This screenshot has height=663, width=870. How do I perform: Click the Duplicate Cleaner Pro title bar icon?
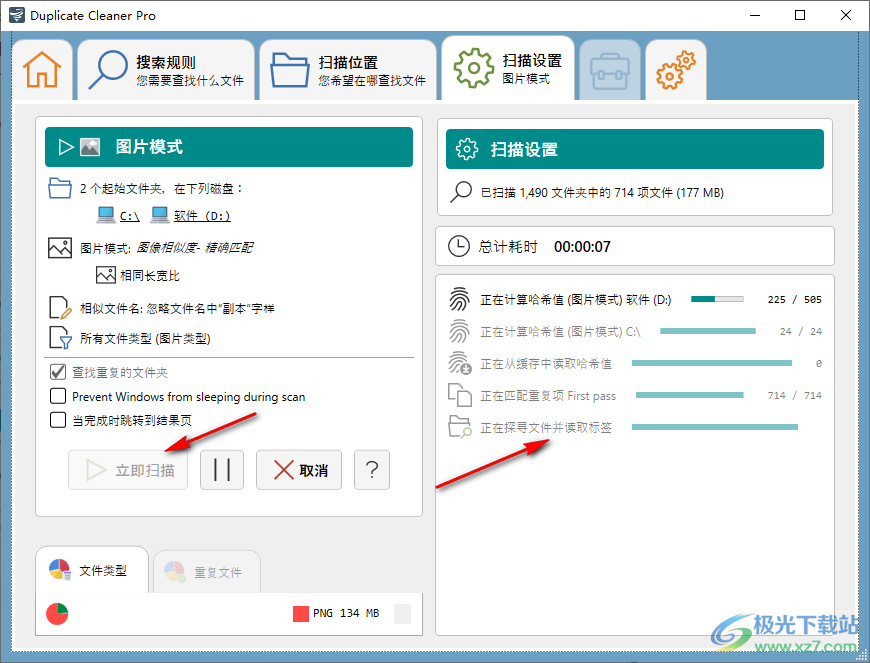point(17,15)
